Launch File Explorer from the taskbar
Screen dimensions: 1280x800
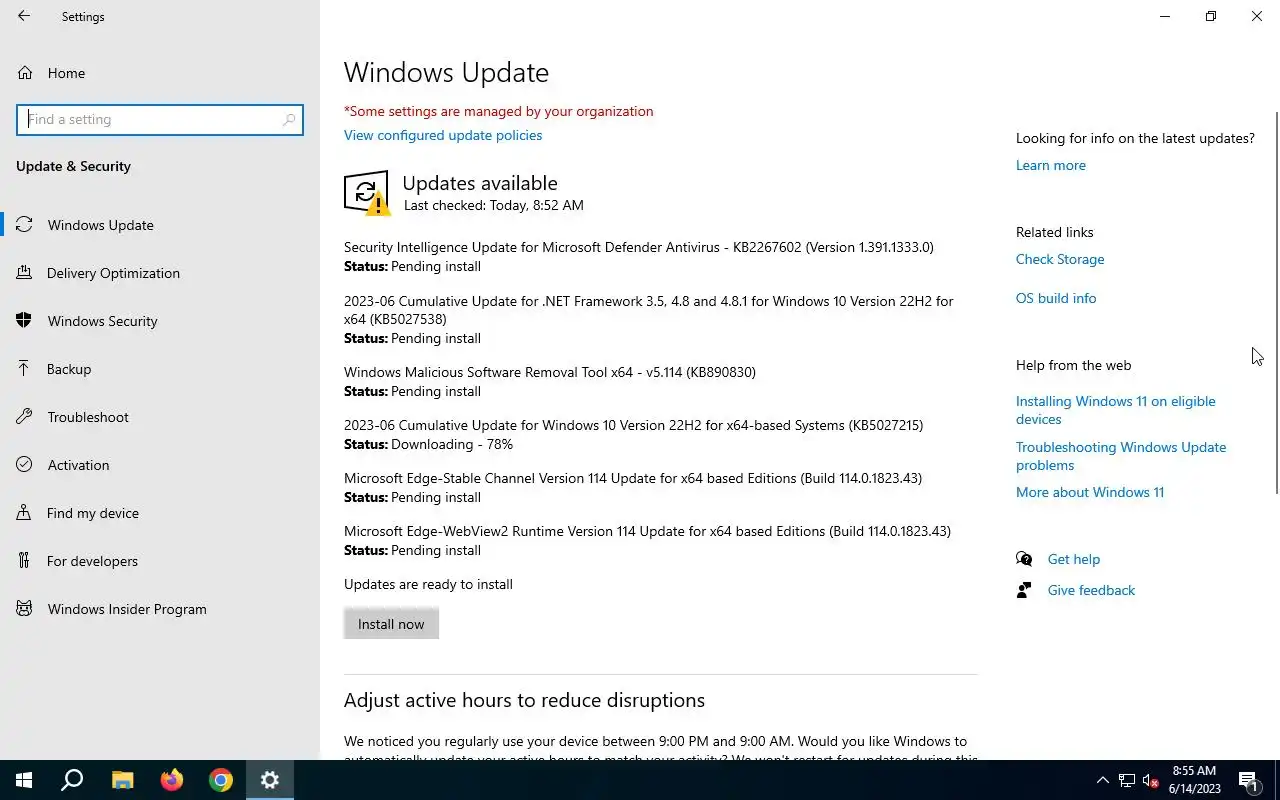click(x=122, y=780)
